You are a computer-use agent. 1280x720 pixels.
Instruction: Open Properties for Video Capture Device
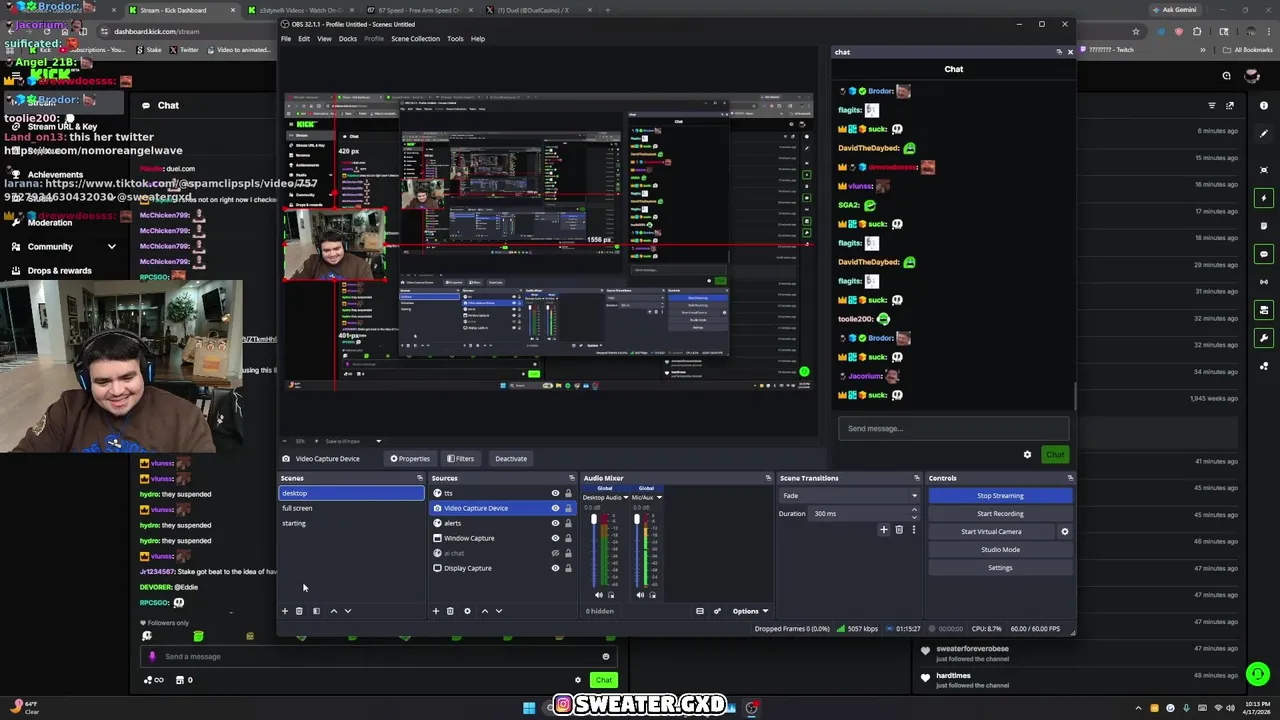coord(410,459)
